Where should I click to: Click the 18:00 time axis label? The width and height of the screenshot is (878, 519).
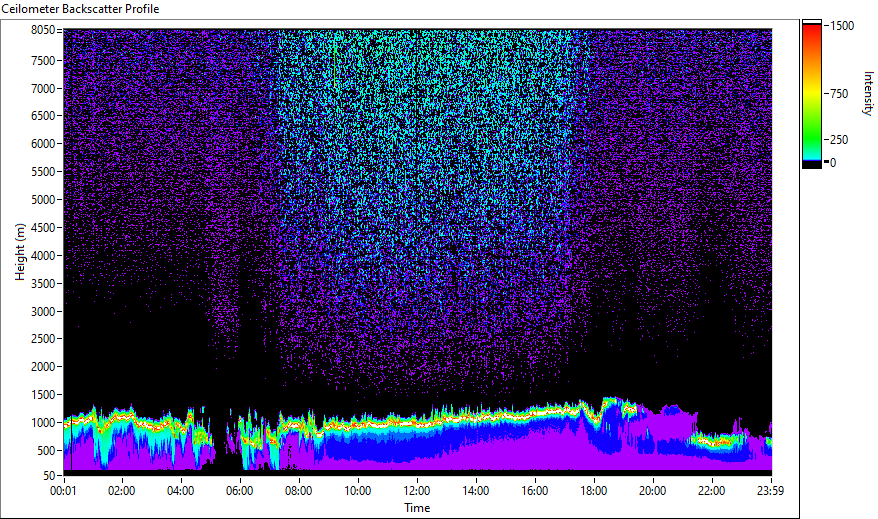[x=594, y=491]
